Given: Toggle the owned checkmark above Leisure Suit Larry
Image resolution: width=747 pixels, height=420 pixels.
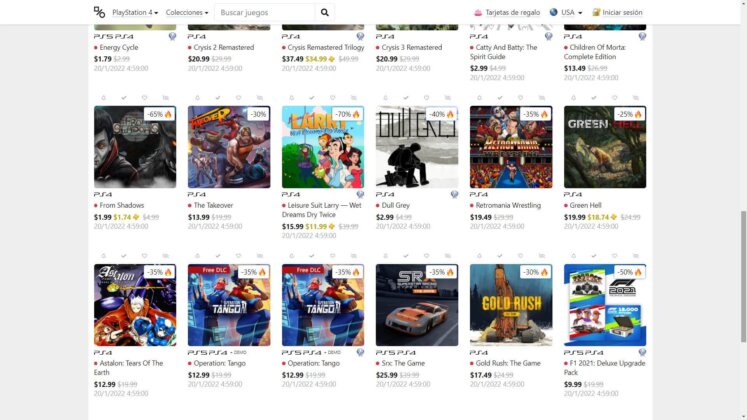Looking at the screenshot, I should (312, 98).
